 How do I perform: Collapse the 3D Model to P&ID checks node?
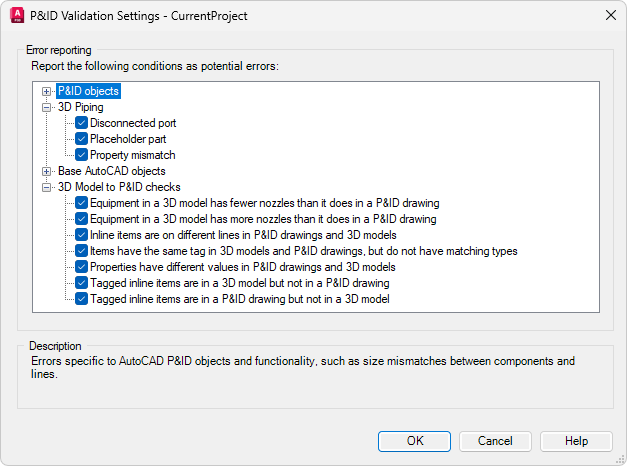click(46, 187)
